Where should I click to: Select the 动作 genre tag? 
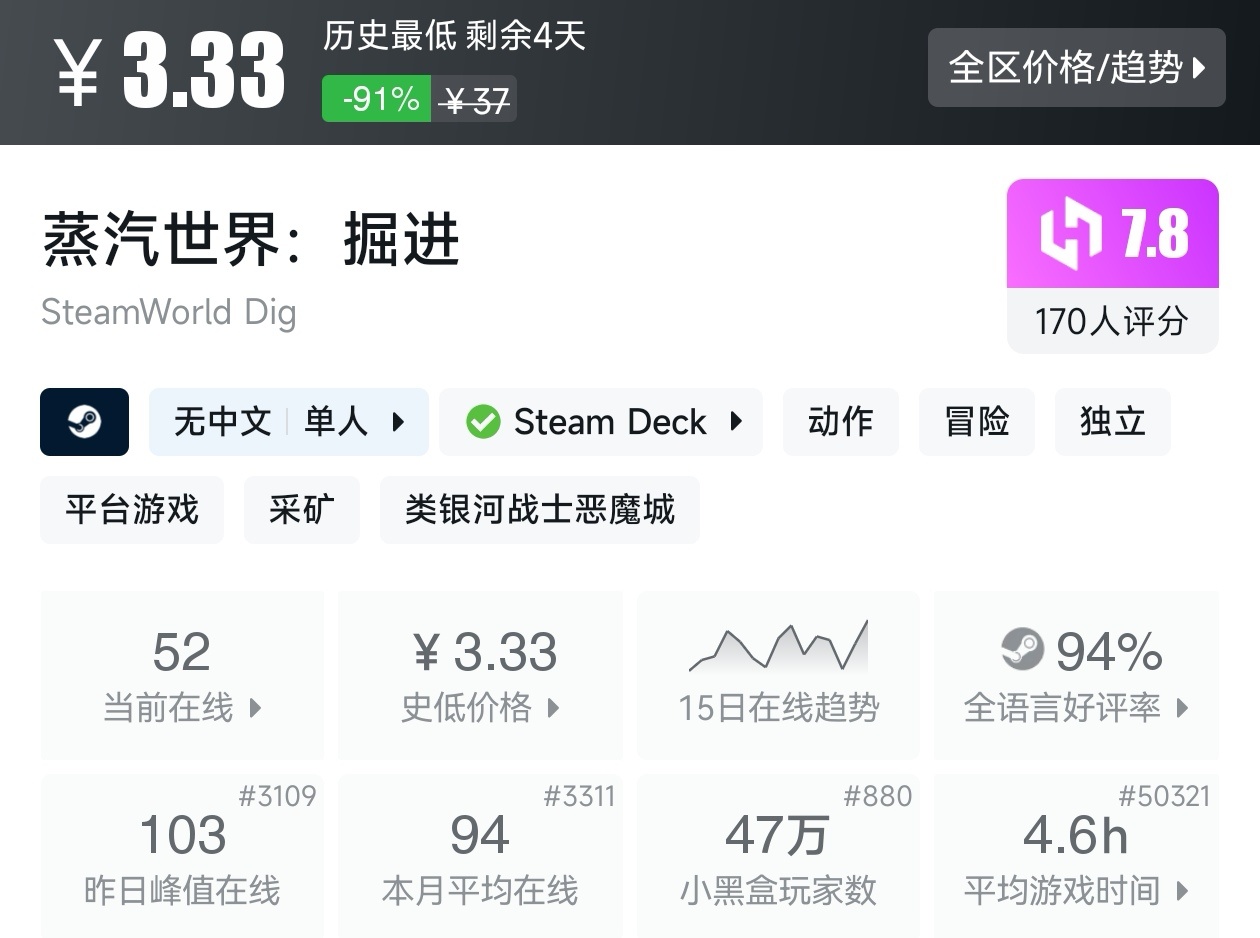pos(841,422)
